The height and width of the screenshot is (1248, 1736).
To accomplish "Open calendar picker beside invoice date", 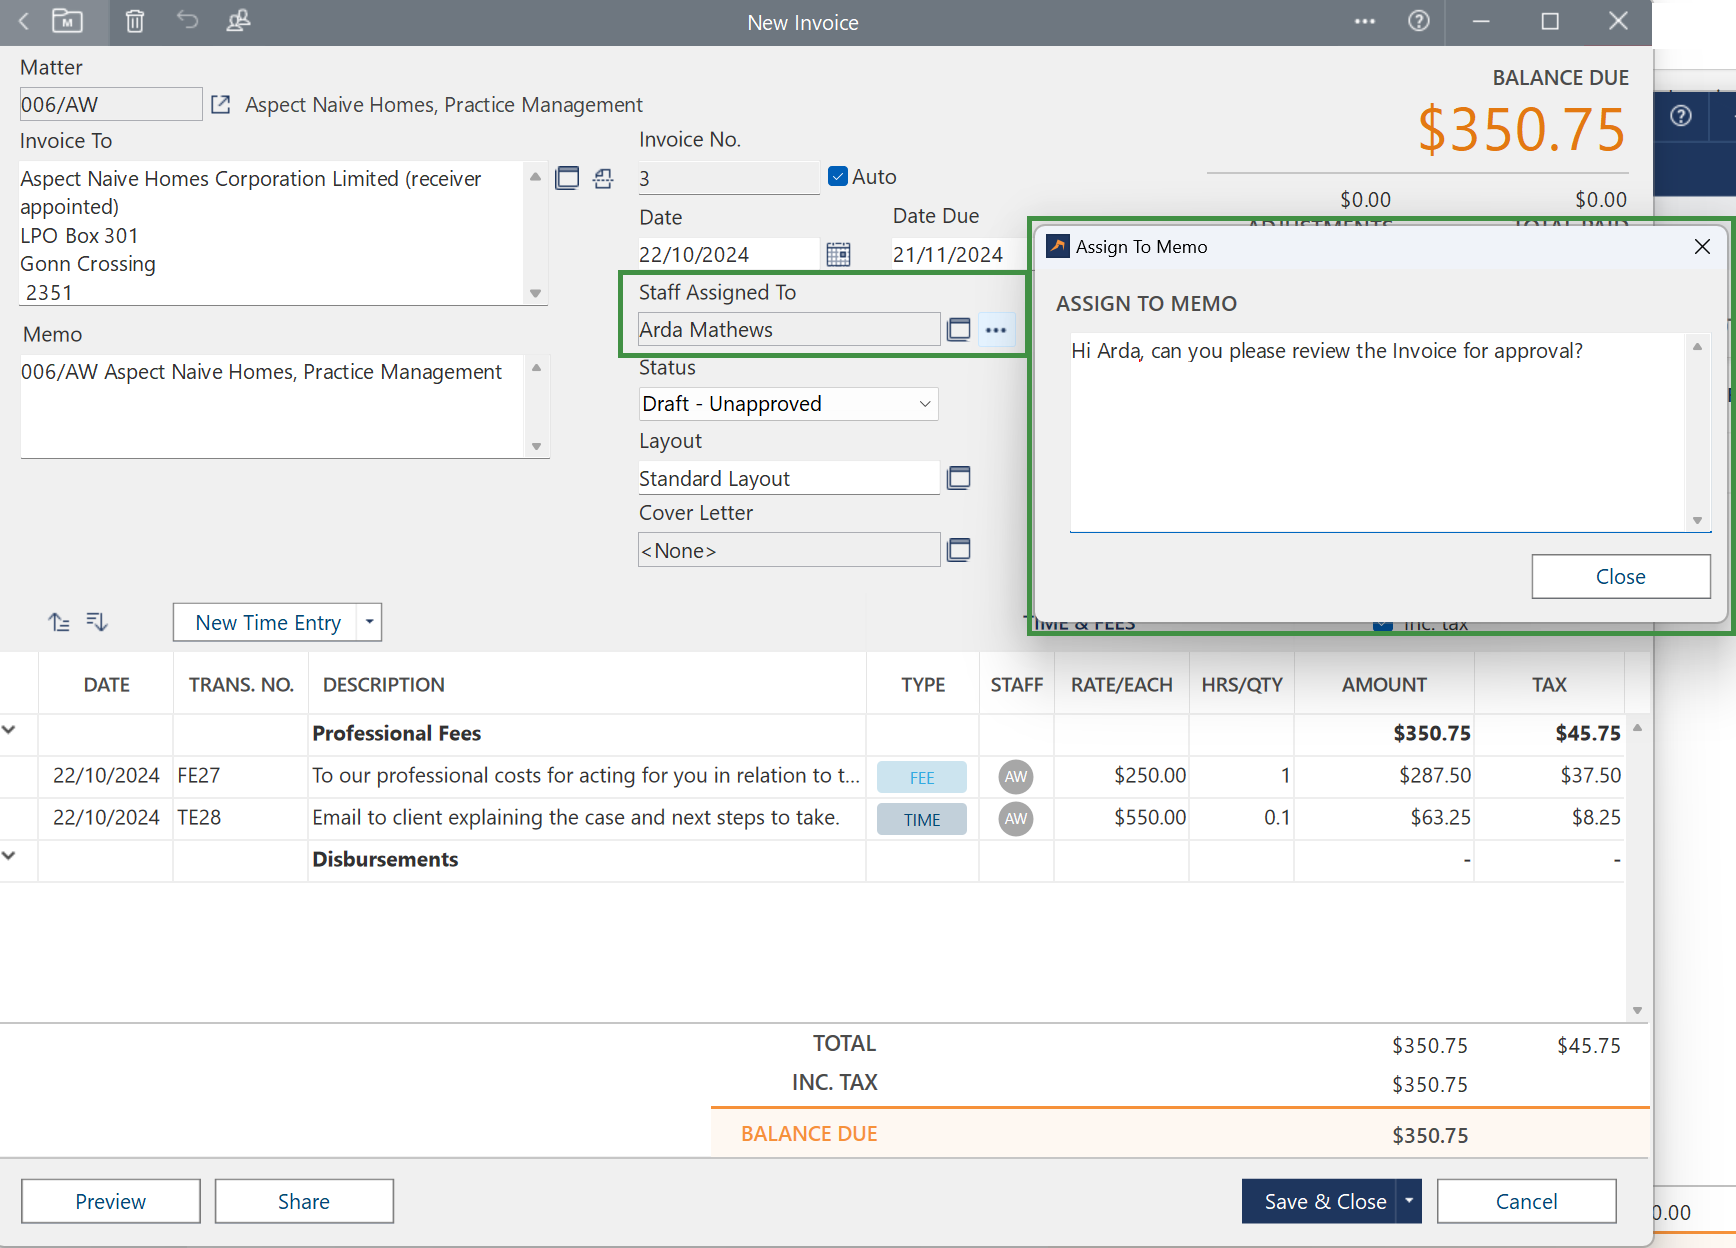I will (x=838, y=255).
